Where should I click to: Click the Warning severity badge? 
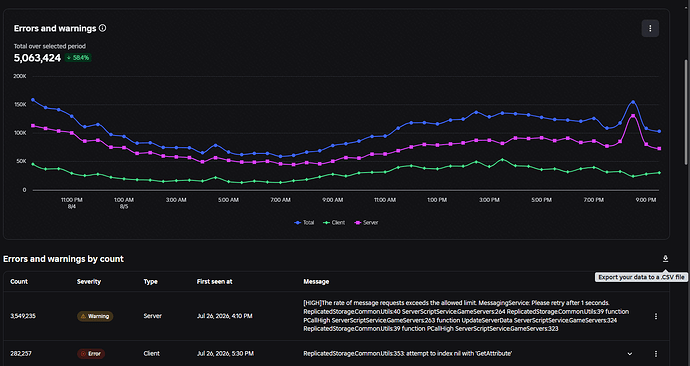pyautogui.click(x=95, y=316)
